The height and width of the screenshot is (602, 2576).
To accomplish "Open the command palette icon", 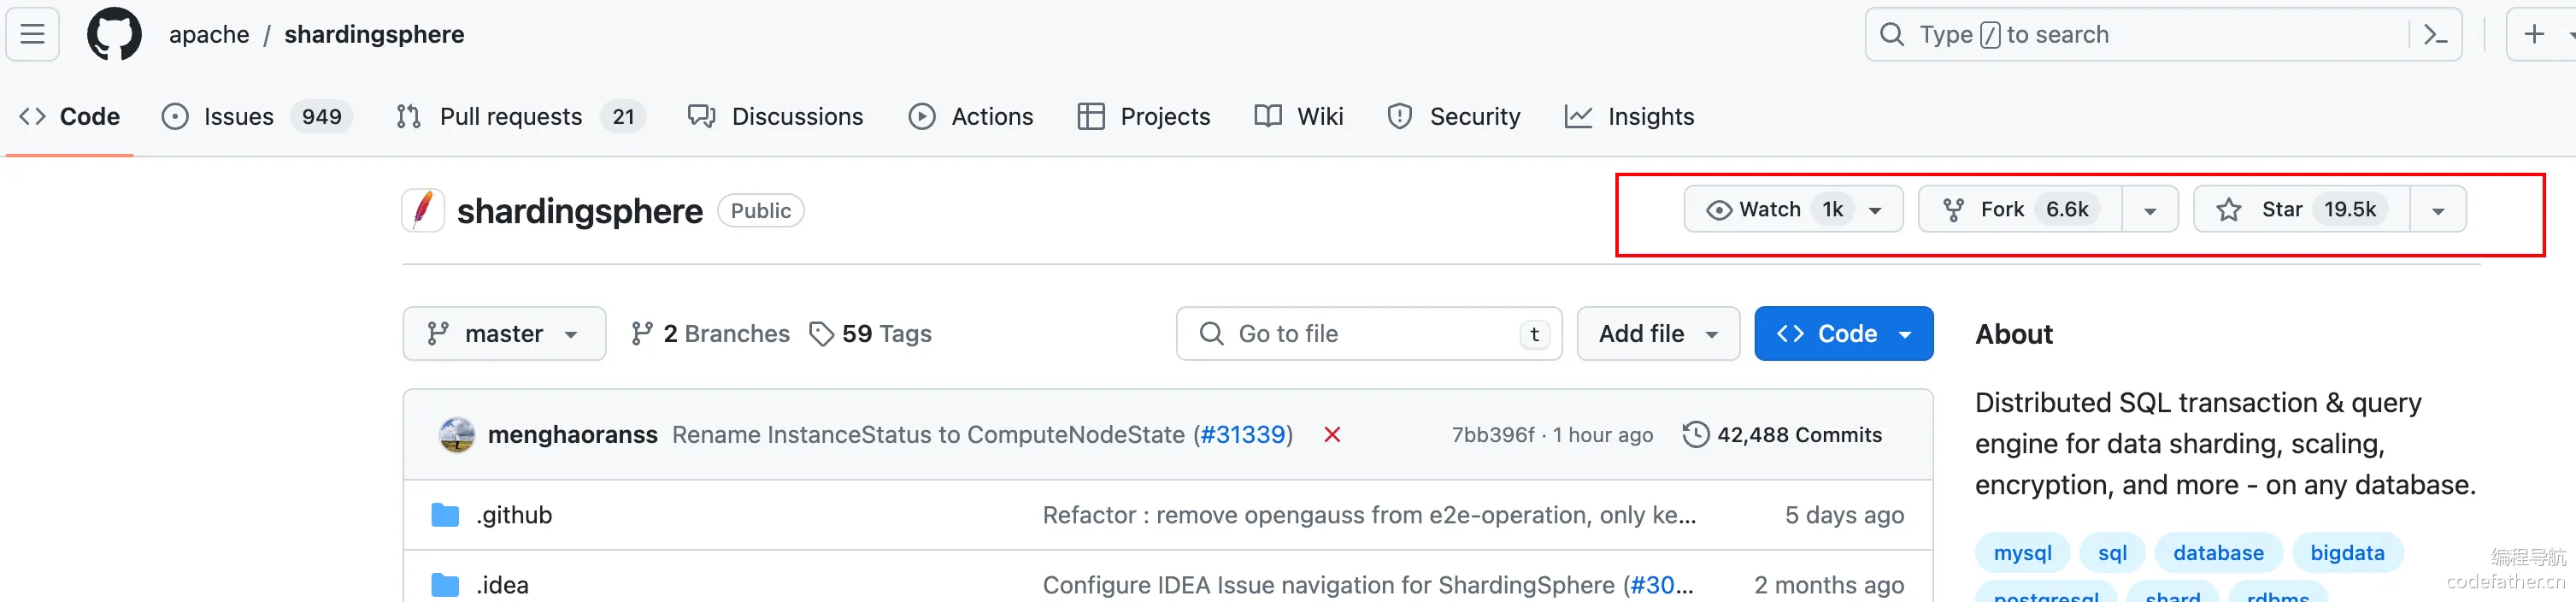I will pos(2436,35).
